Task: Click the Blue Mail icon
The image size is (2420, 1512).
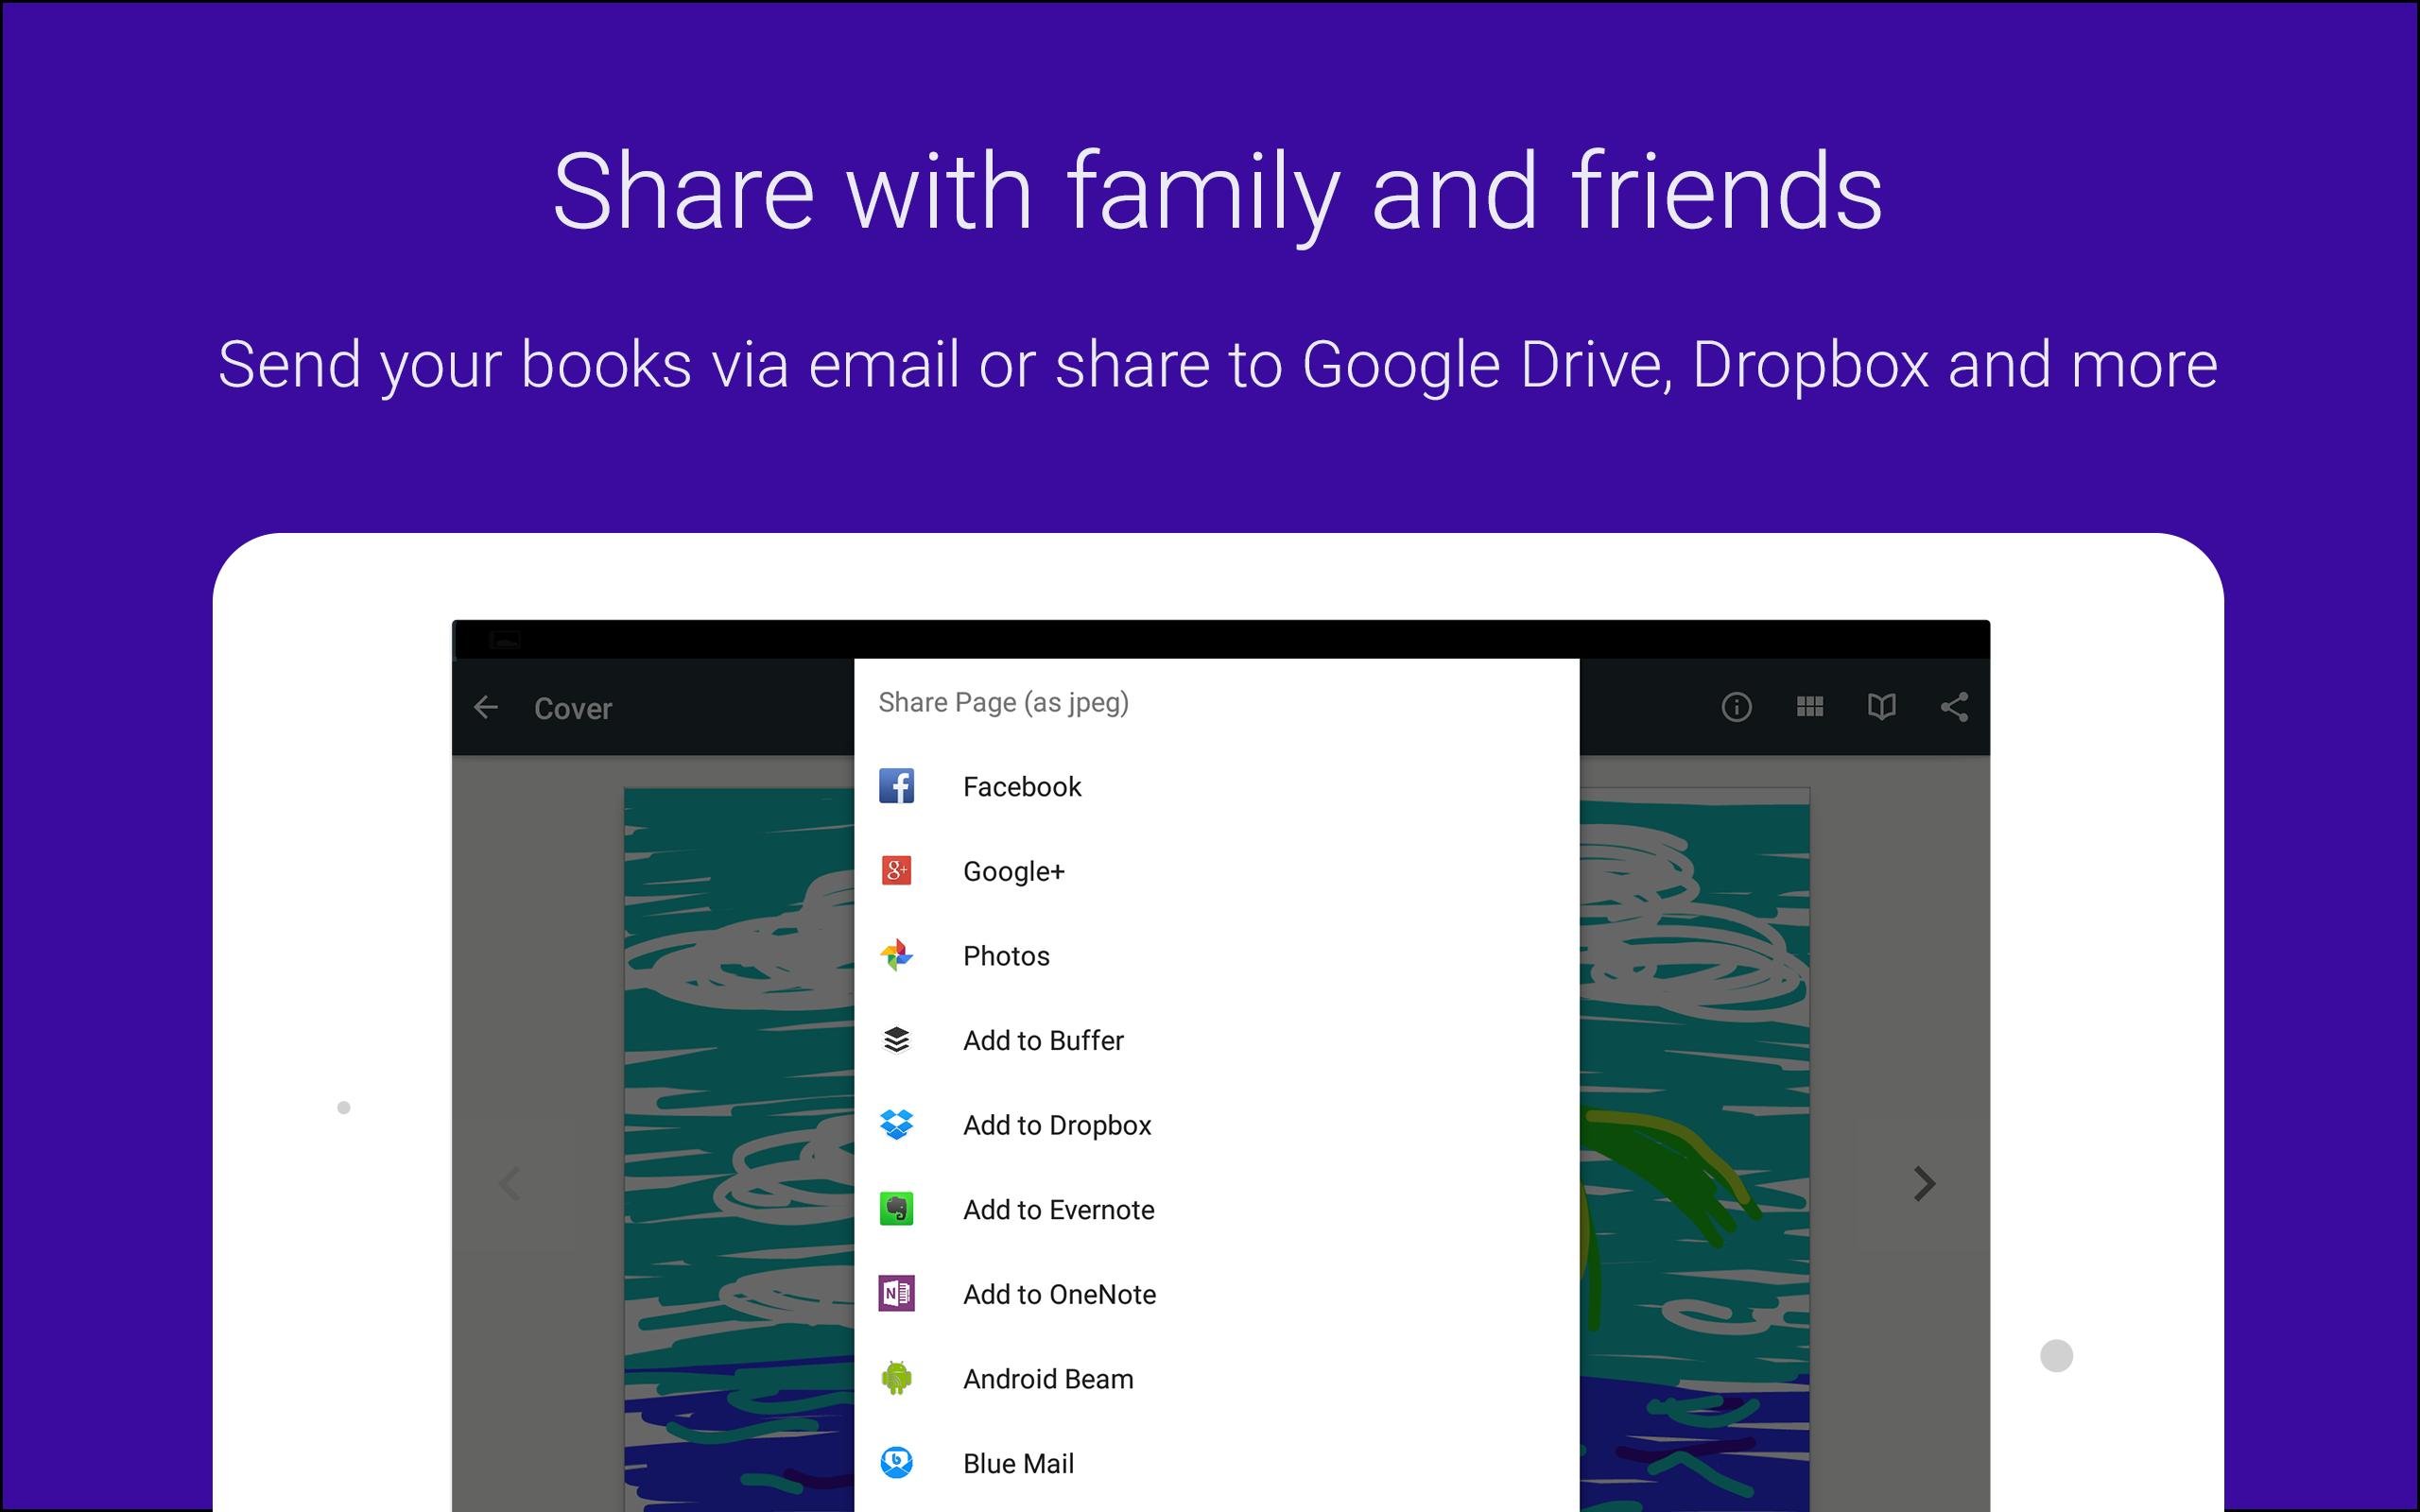Action: pyautogui.click(x=896, y=1463)
